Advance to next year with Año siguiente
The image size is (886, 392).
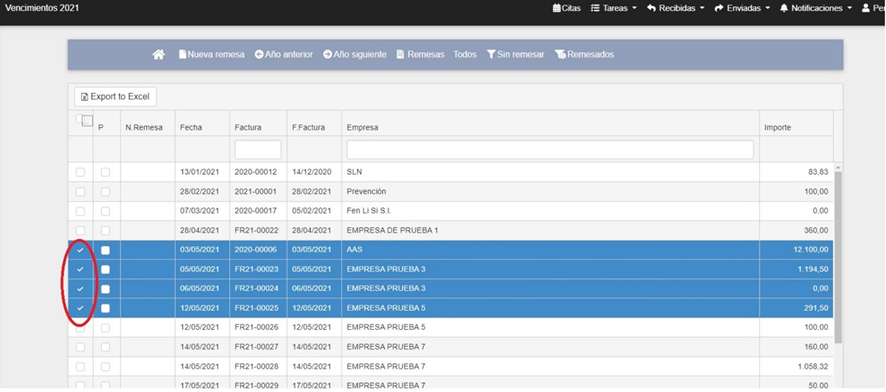355,55
